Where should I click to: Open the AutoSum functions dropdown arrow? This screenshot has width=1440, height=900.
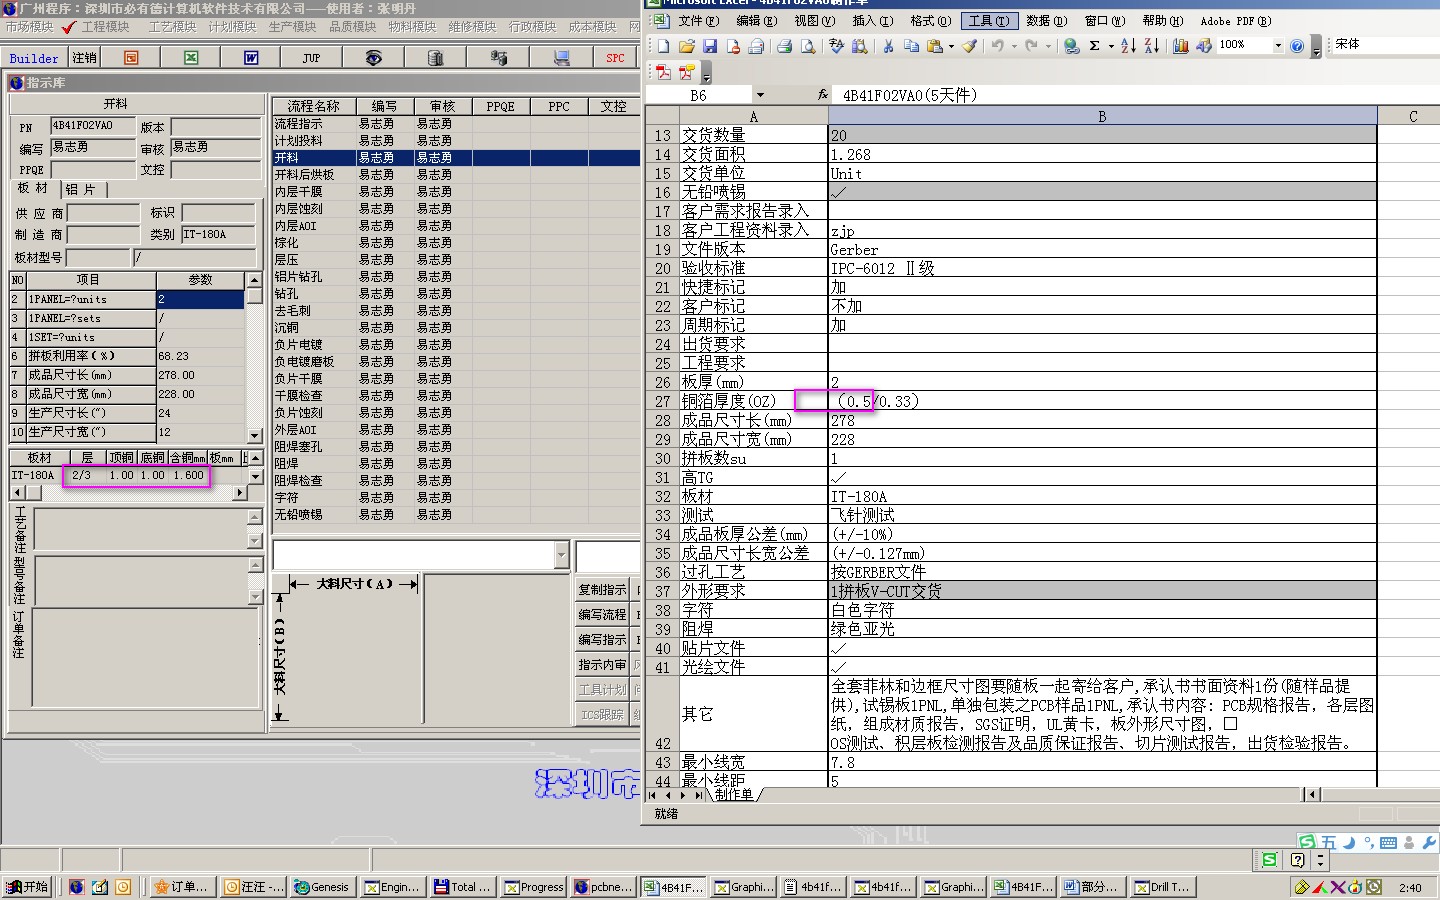(x=1111, y=46)
